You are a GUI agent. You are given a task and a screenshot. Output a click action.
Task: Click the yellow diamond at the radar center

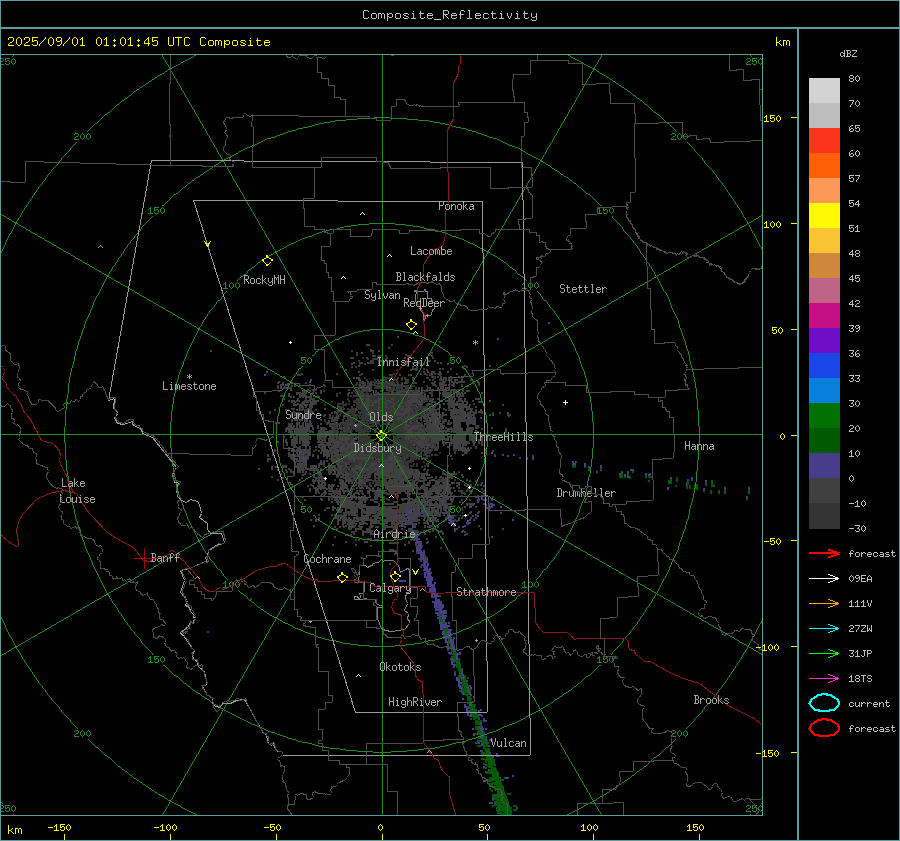(381, 436)
